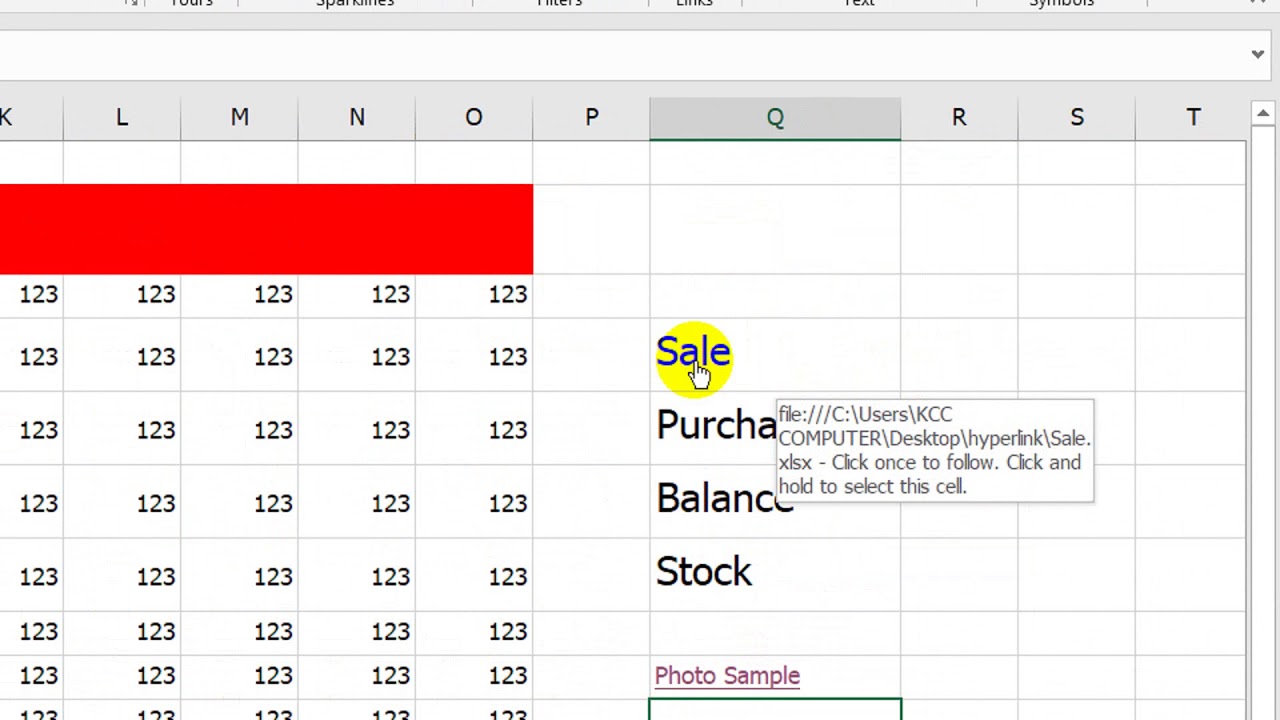Select column R header

tap(959, 118)
